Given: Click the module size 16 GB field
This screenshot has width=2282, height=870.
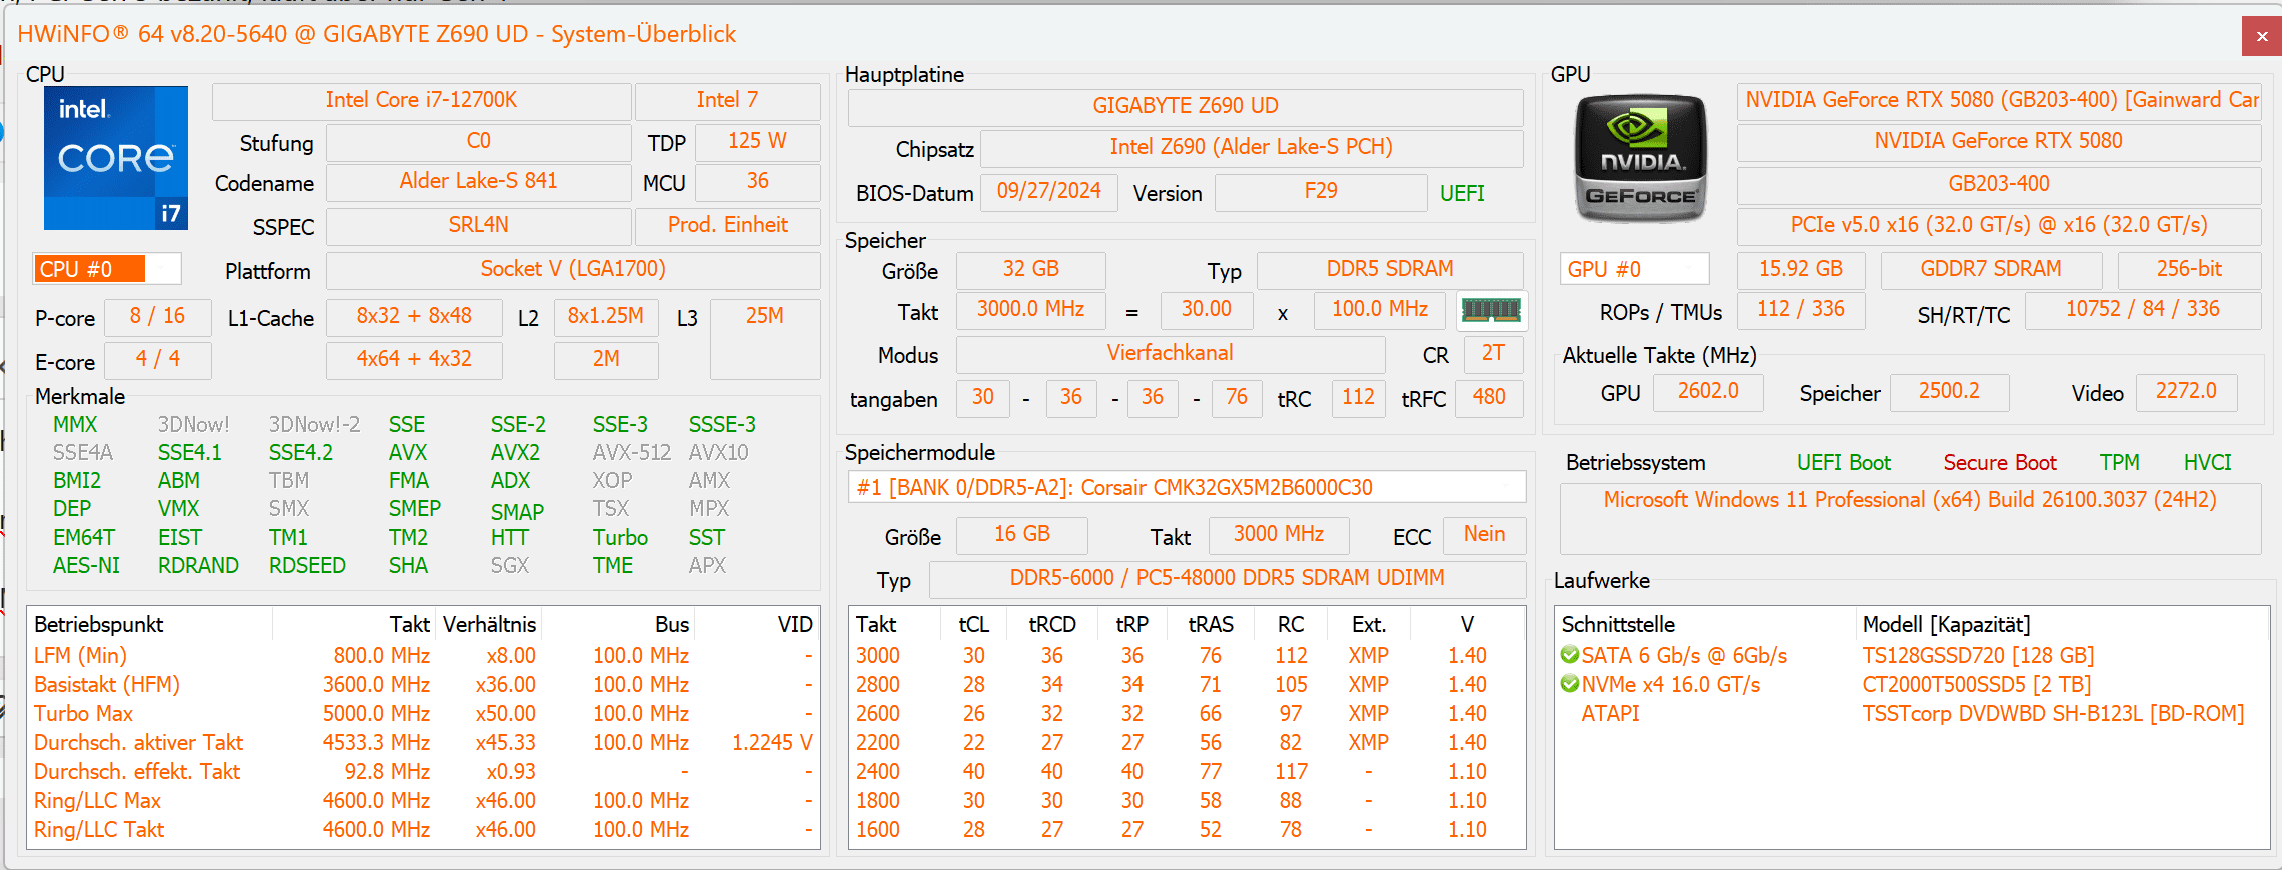Looking at the screenshot, I should point(1022,534).
